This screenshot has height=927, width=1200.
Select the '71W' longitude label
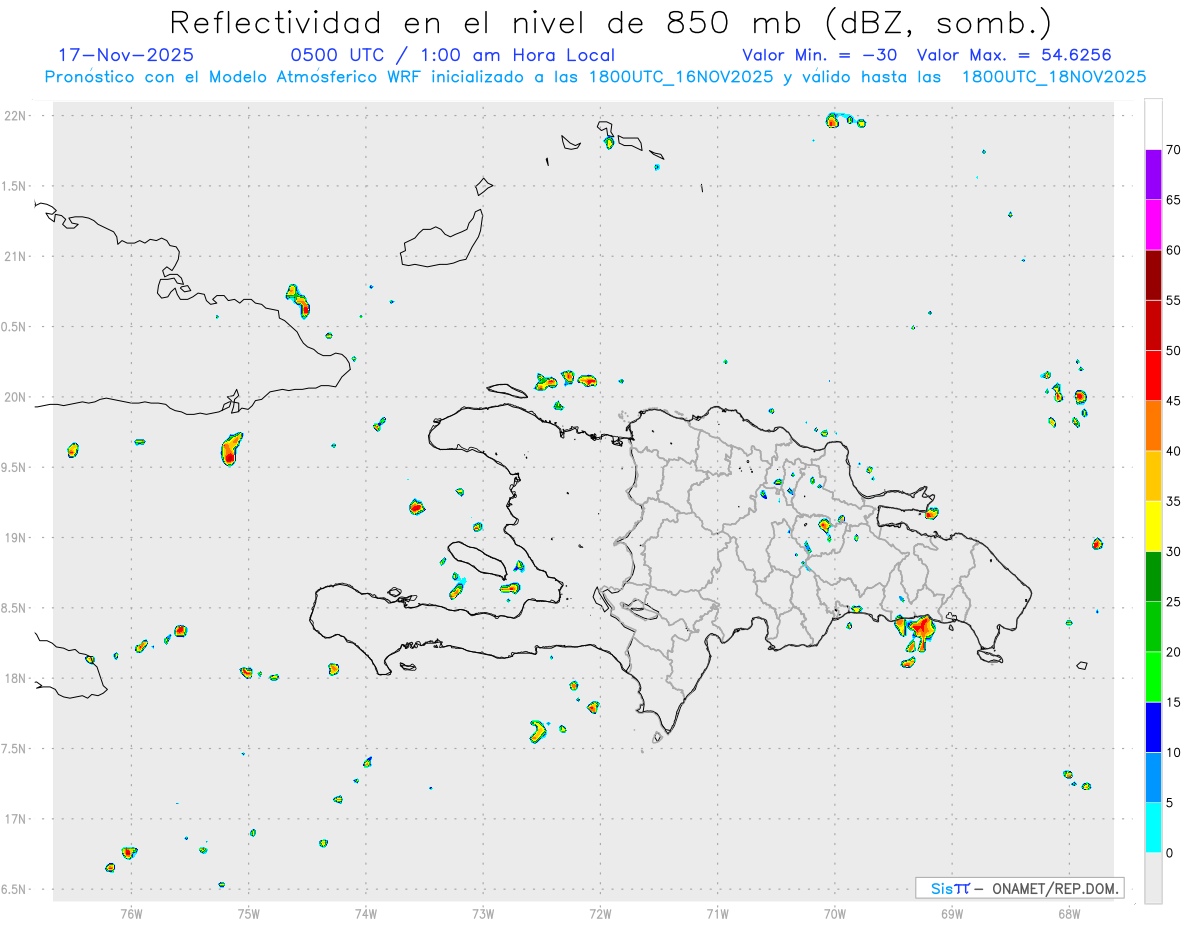[x=717, y=913]
